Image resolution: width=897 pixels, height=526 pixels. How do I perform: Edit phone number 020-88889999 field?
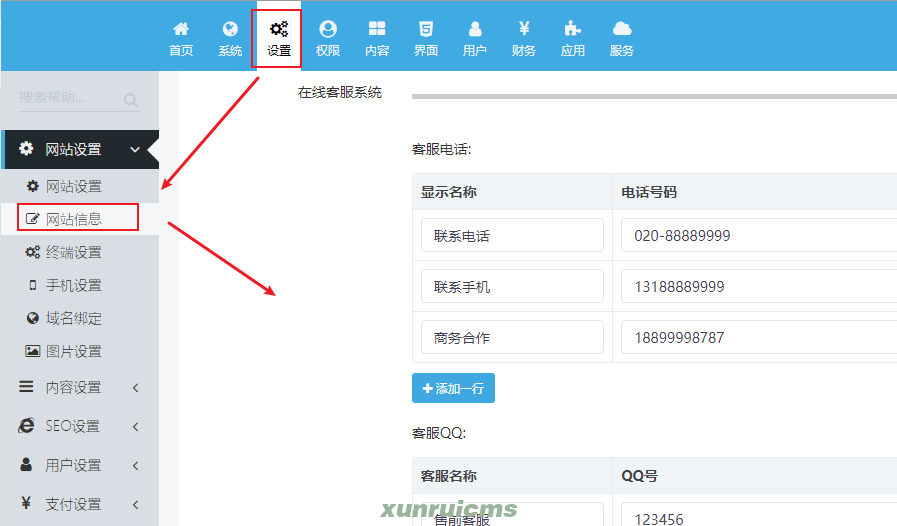click(x=759, y=235)
